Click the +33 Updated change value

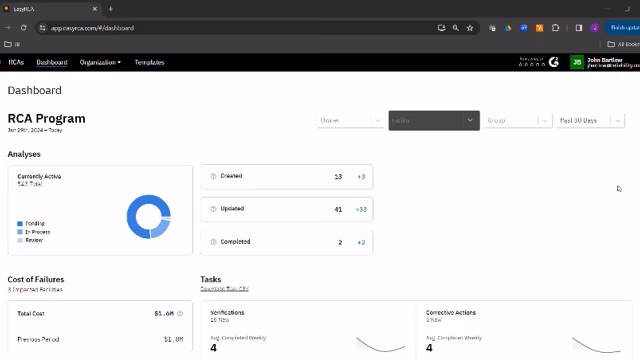pyautogui.click(x=361, y=209)
